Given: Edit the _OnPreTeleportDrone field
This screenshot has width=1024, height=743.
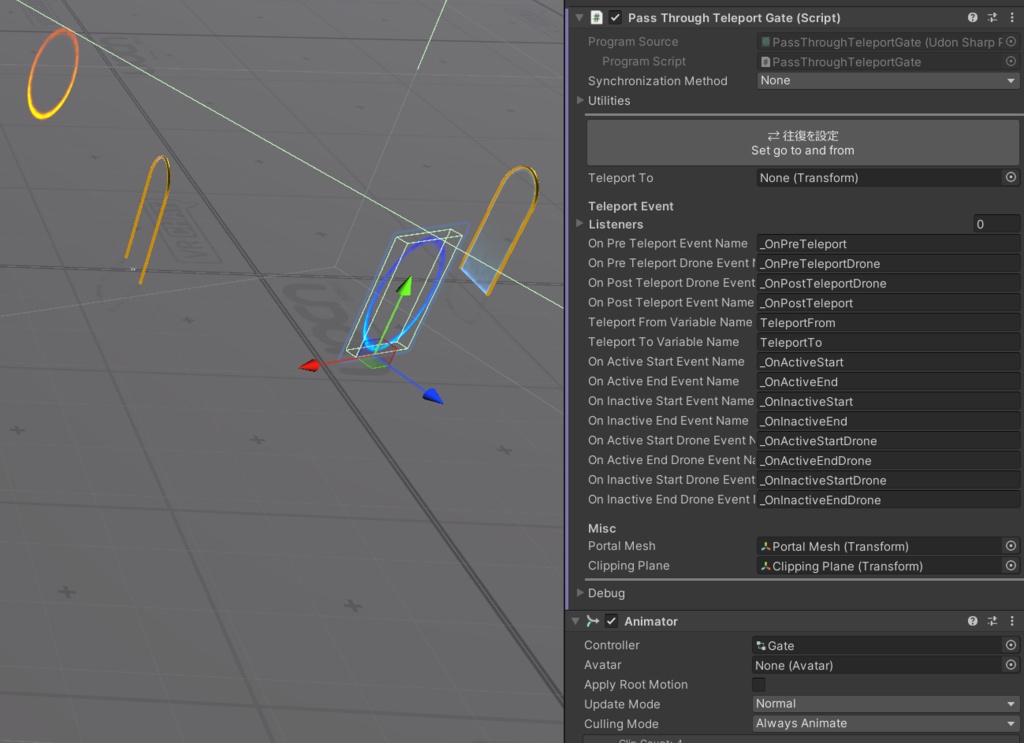Looking at the screenshot, I should click(x=888, y=263).
